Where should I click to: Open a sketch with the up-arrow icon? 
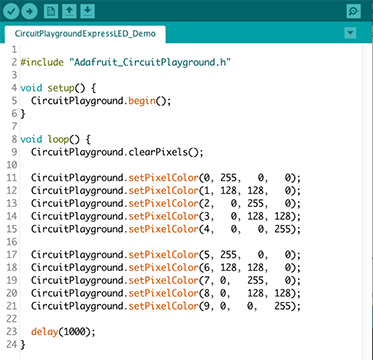[69, 11]
